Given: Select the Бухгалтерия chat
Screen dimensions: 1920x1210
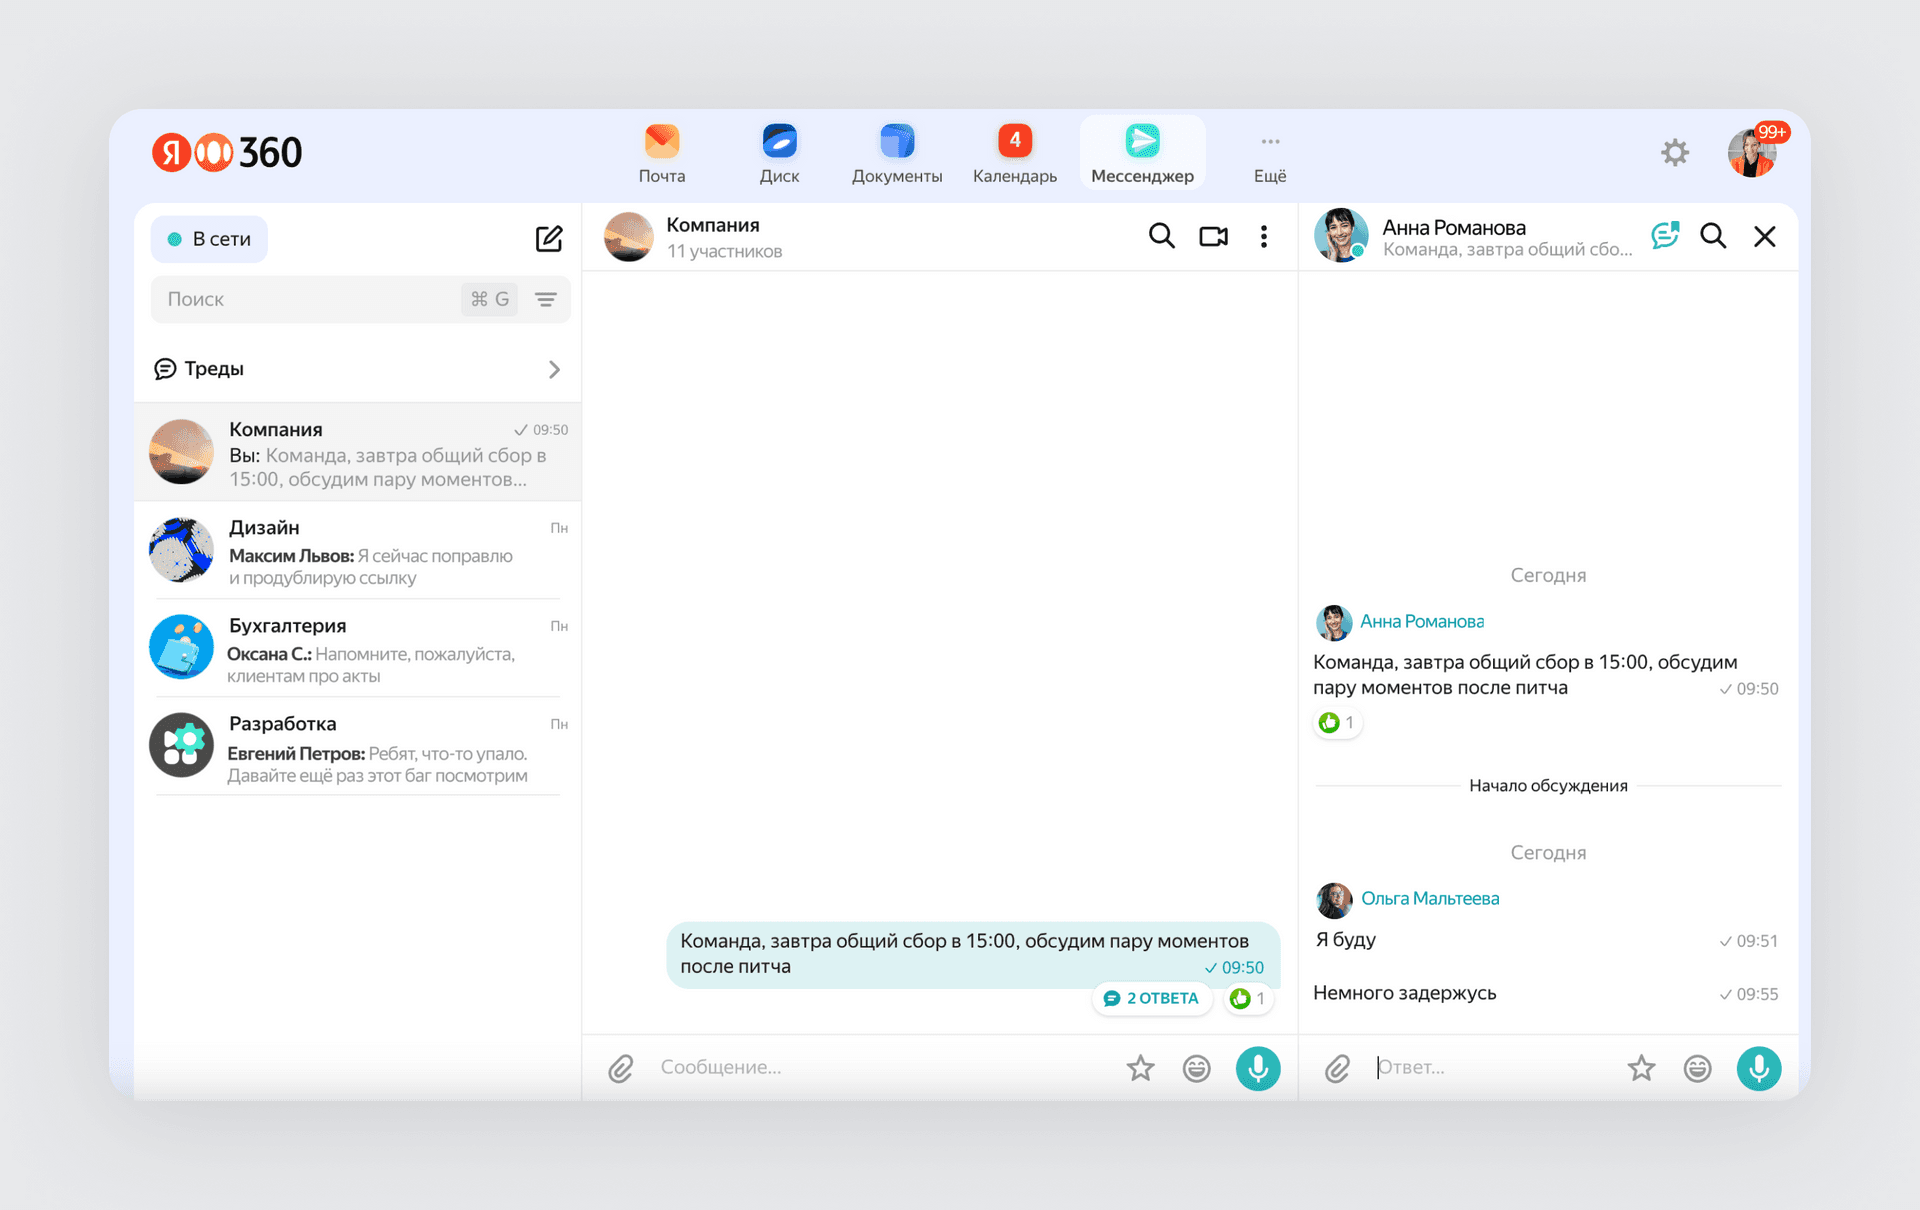Looking at the screenshot, I should pyautogui.click(x=358, y=648).
